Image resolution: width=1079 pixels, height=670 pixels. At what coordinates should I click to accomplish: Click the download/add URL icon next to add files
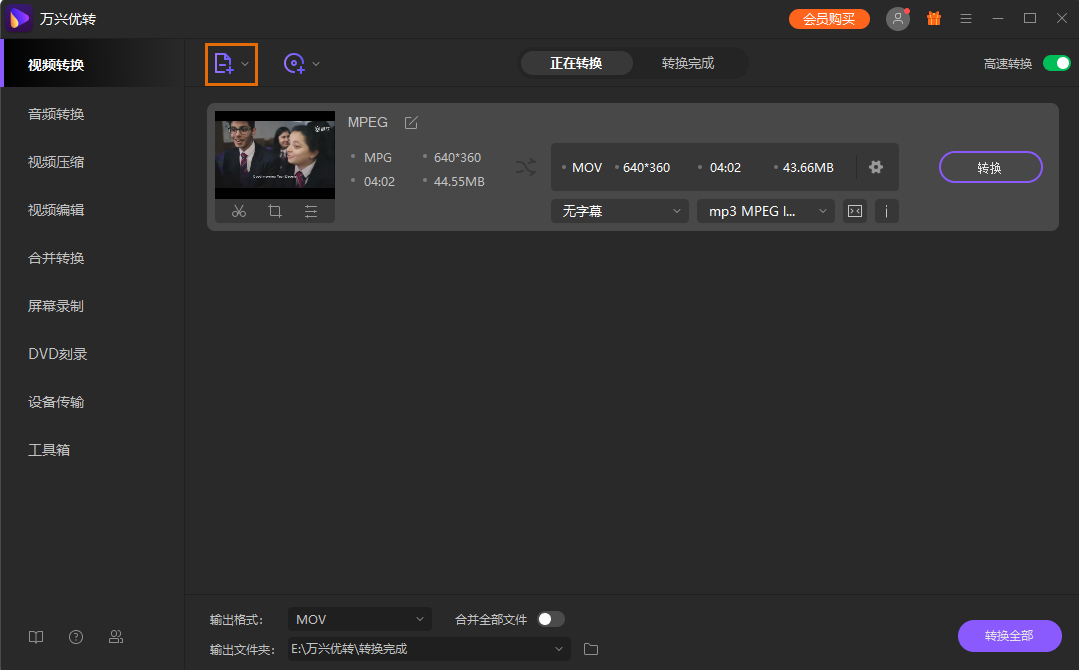(x=293, y=63)
